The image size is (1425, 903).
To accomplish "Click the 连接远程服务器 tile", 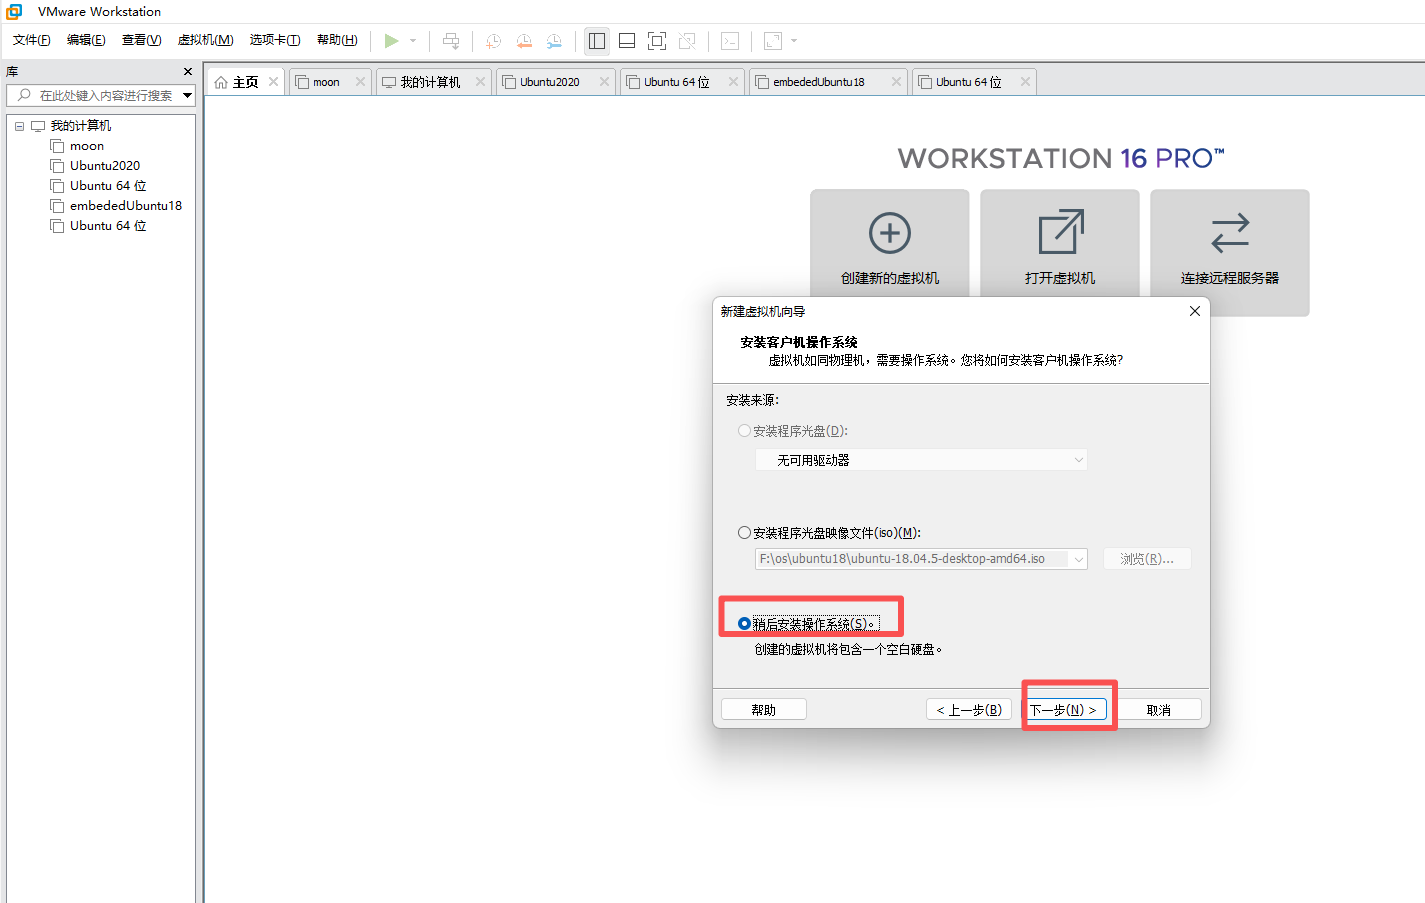I will coord(1230,253).
